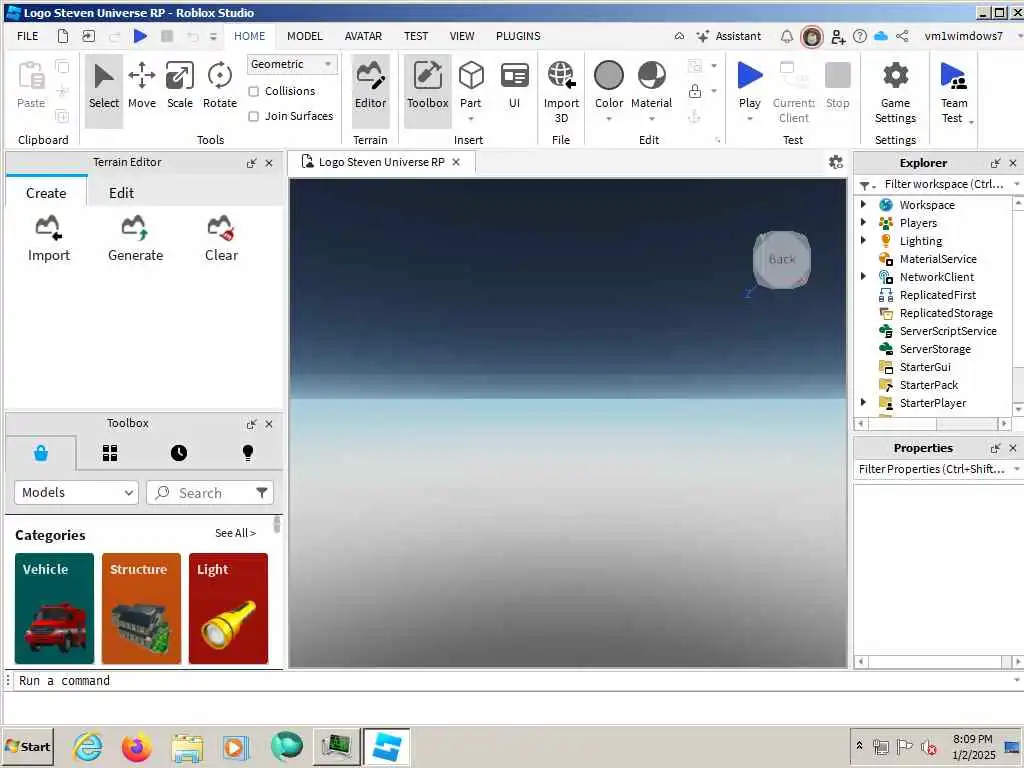
Task: Open the notifications bell
Action: click(787, 37)
